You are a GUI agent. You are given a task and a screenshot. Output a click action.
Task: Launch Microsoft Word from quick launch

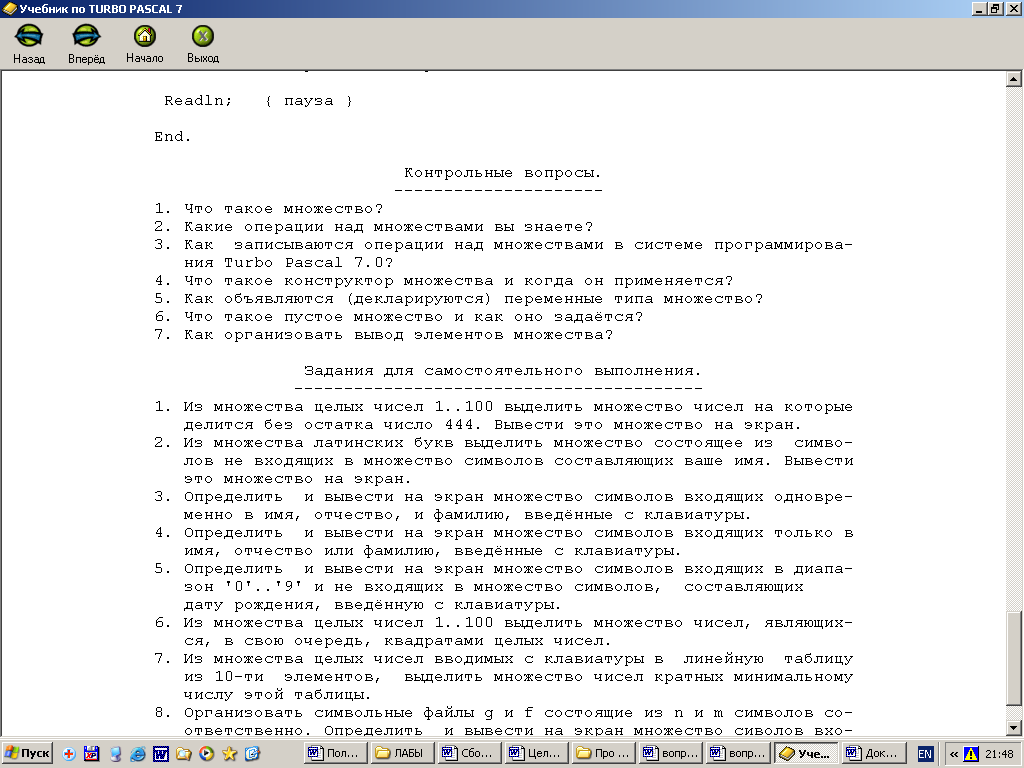(x=161, y=754)
